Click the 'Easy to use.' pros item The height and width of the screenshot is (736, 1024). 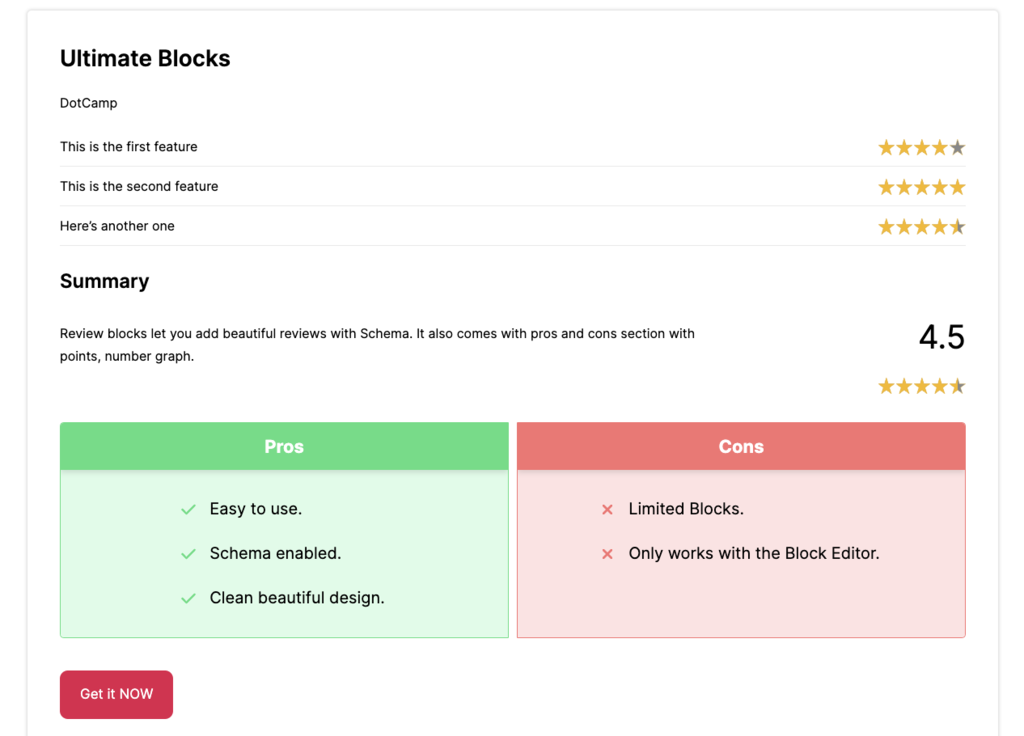[x=255, y=509]
